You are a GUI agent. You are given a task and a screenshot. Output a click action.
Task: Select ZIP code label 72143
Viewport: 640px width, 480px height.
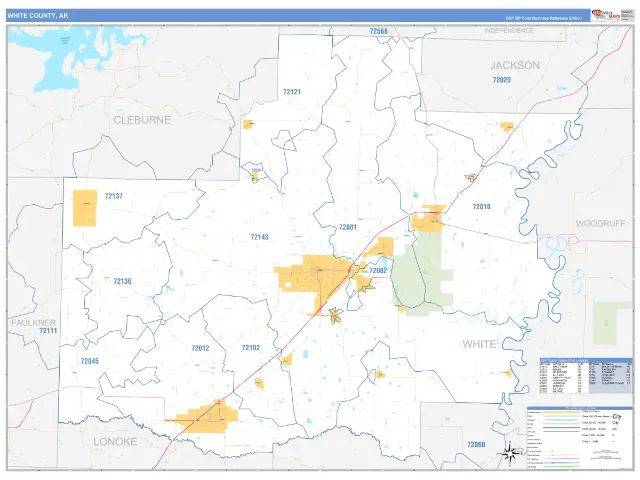coord(260,237)
